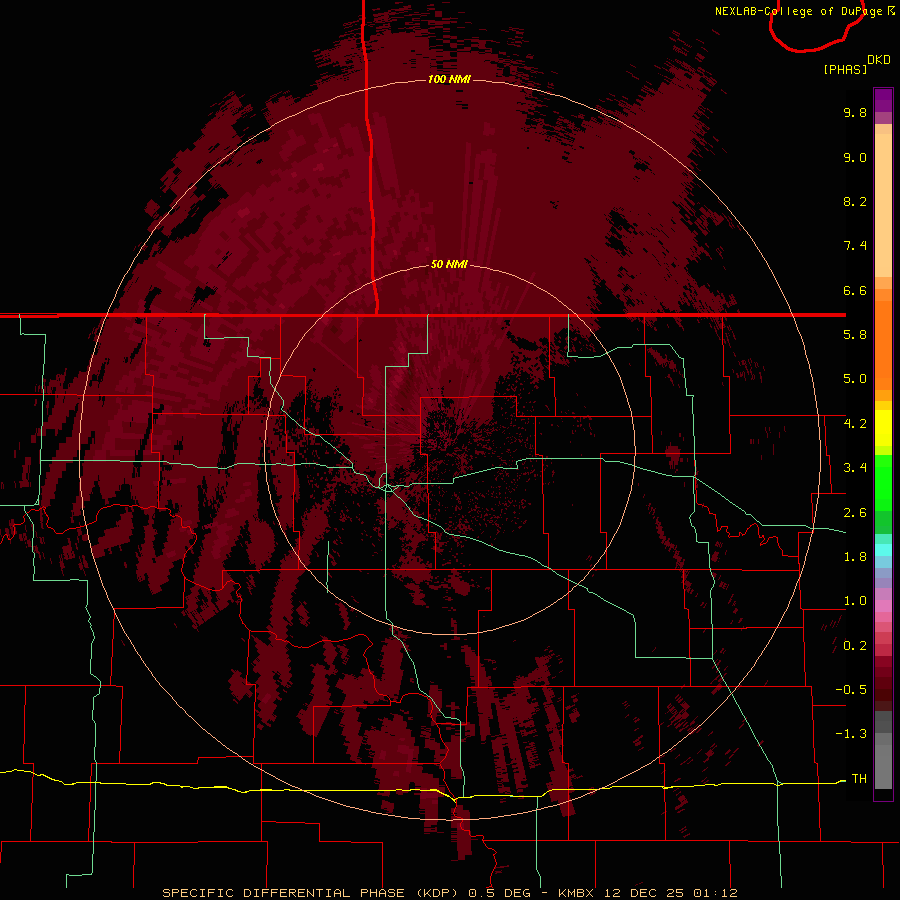Click the purple top segment of color bar
Image resolution: width=900 pixels, height=900 pixels.
click(883, 101)
